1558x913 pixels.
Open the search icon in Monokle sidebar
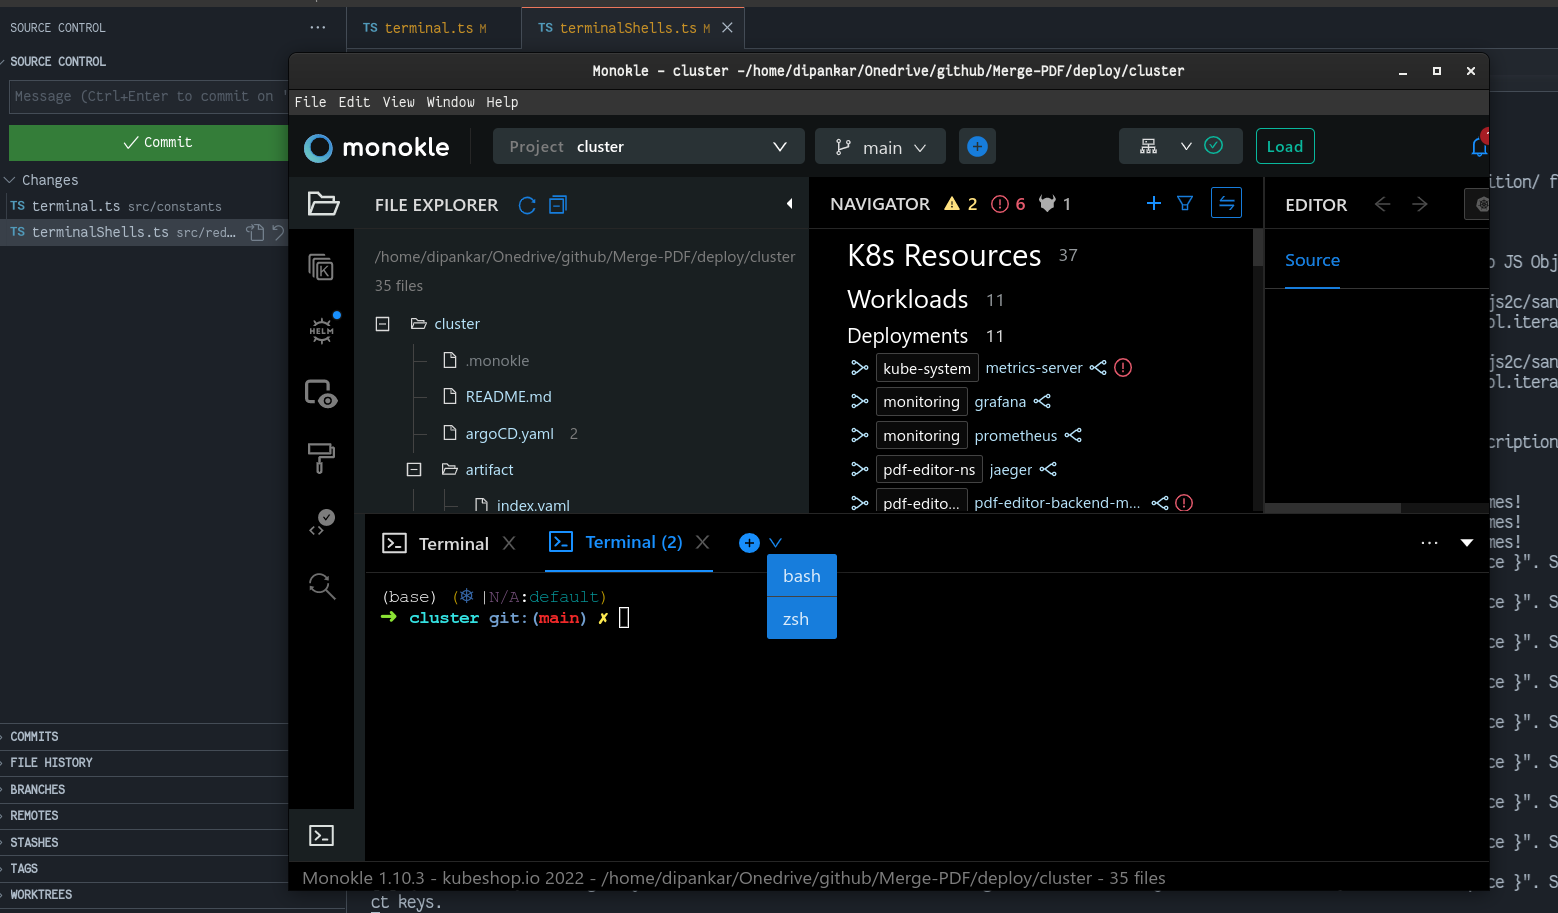pyautogui.click(x=322, y=585)
